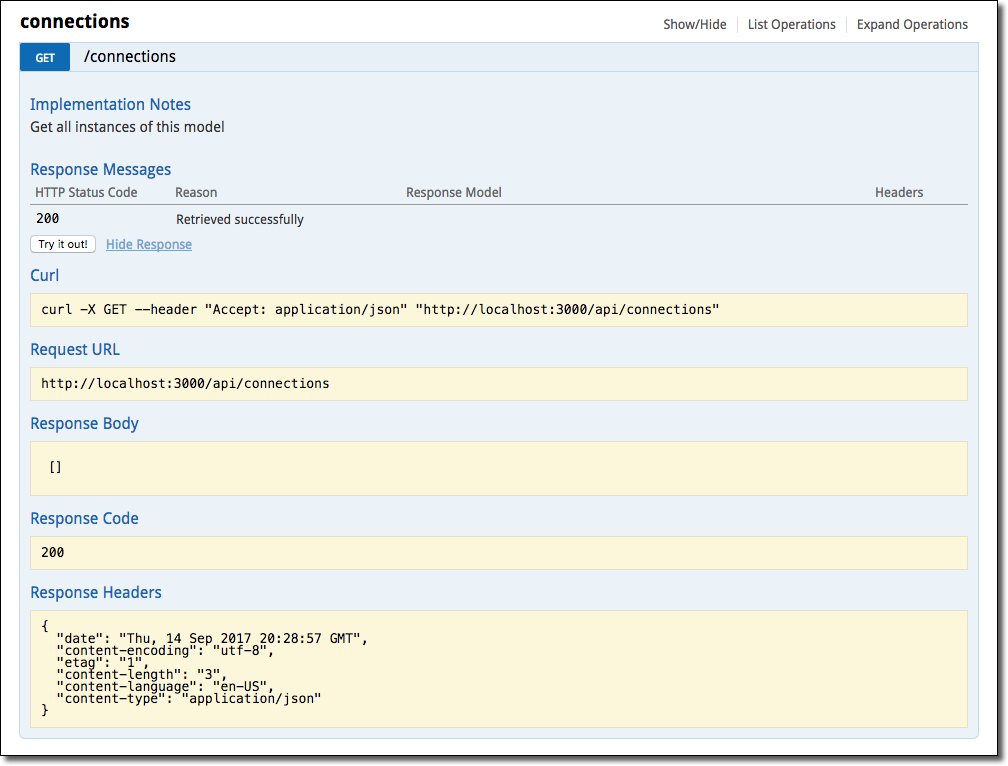The width and height of the screenshot is (1008, 766).
Task: Click the 'Retrieved successfully' reason text
Action: click(240, 220)
